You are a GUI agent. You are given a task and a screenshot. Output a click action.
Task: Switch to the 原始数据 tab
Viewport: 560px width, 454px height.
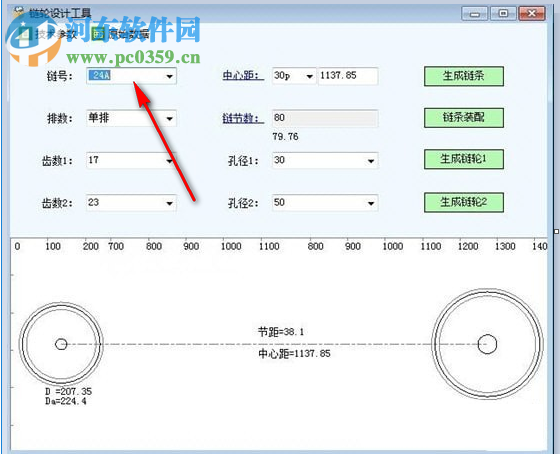pyautogui.click(x=121, y=34)
